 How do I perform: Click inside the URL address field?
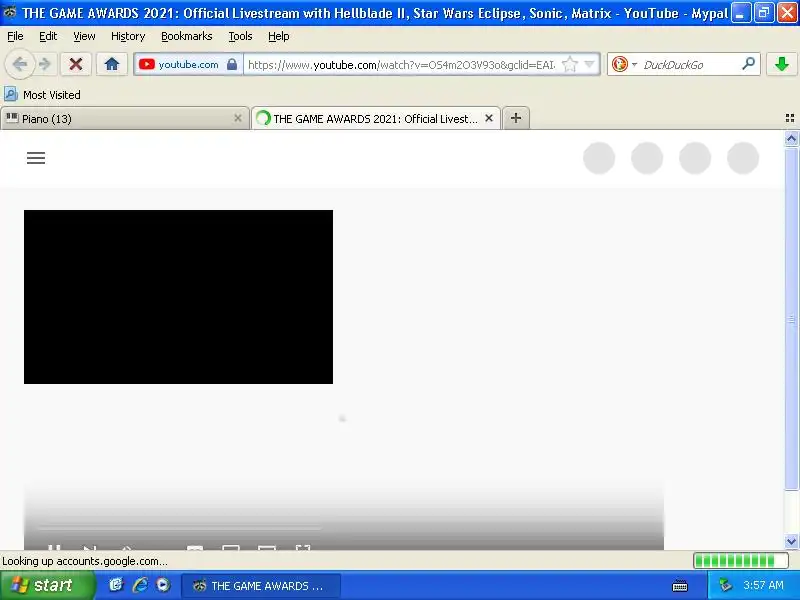[401, 64]
